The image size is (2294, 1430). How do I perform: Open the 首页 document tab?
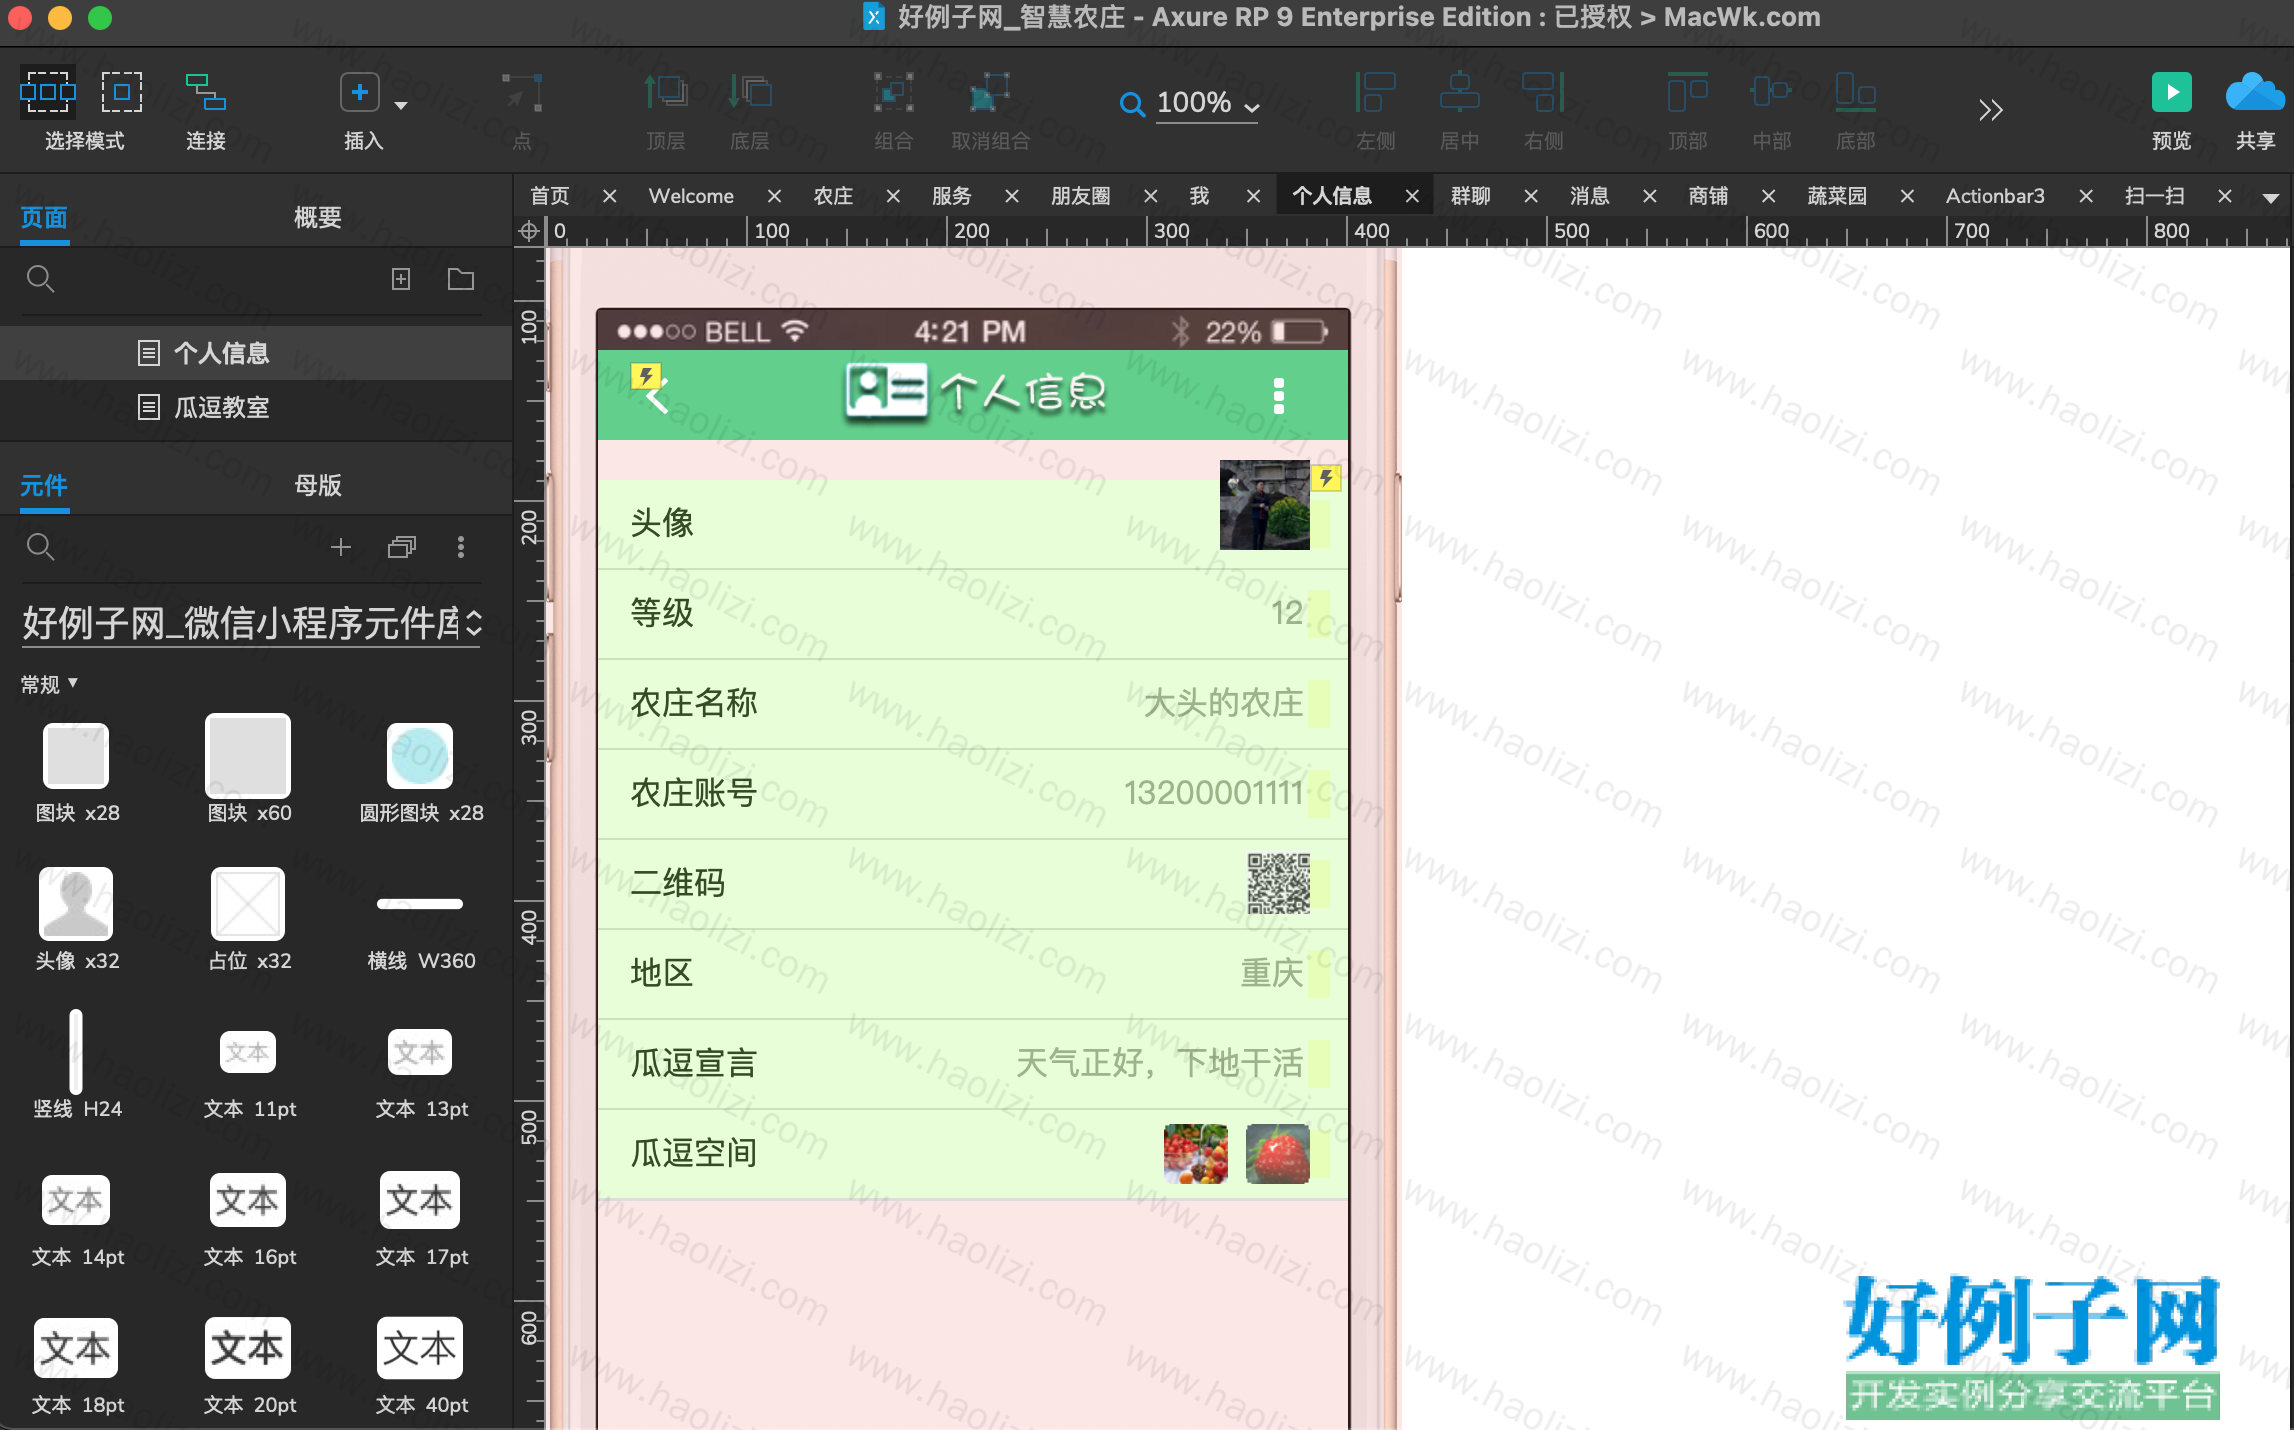tap(549, 196)
